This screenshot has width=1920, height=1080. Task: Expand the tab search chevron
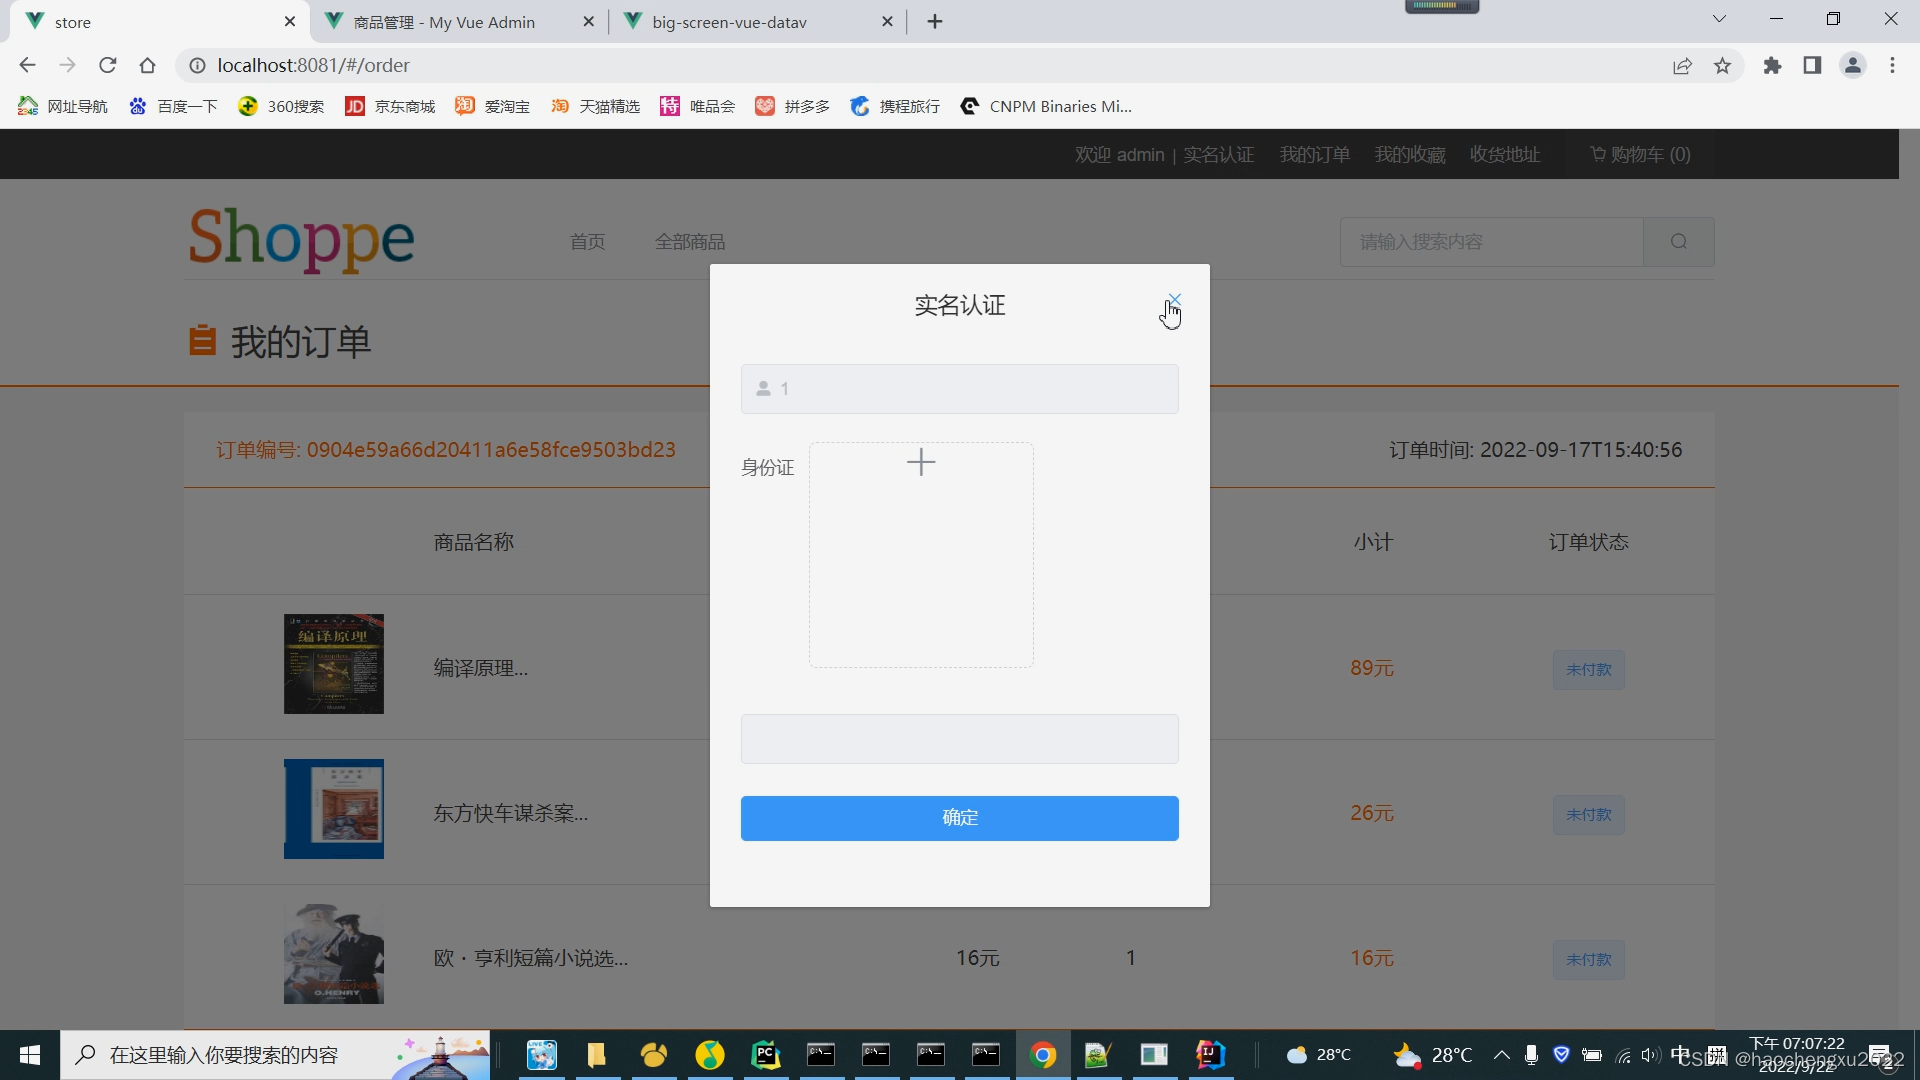[x=1719, y=19]
